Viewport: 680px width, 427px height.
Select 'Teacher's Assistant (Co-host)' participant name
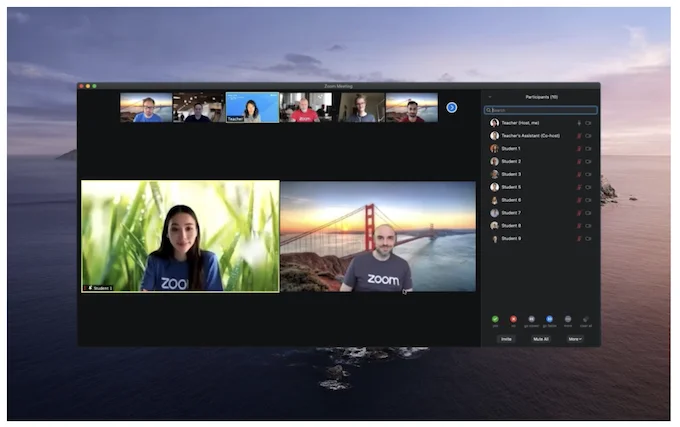click(x=530, y=136)
